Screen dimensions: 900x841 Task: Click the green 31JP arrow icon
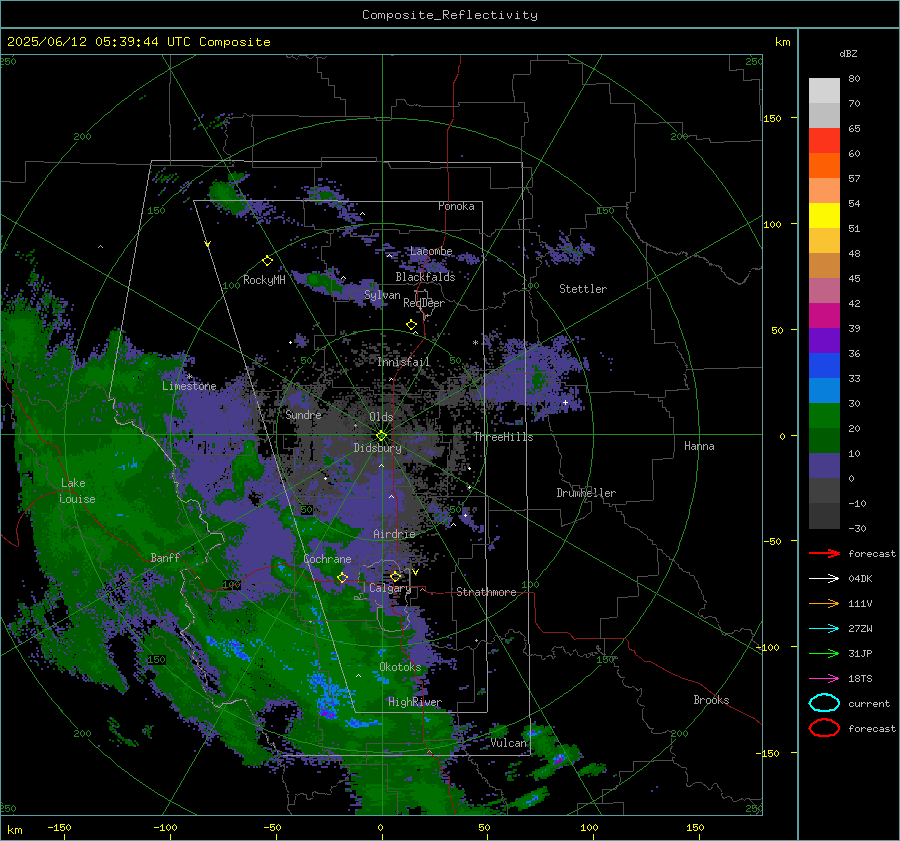824,653
